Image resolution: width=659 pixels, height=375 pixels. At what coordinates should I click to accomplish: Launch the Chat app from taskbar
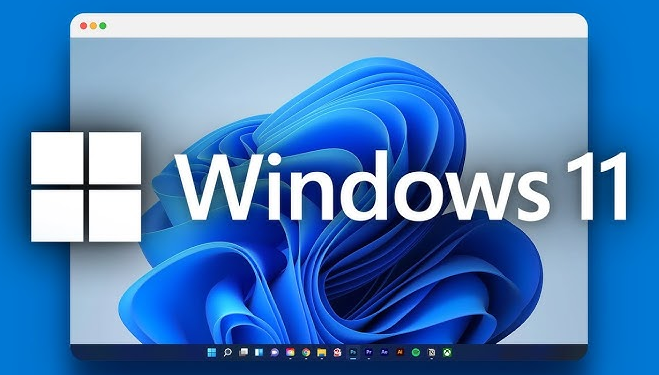[x=274, y=352]
